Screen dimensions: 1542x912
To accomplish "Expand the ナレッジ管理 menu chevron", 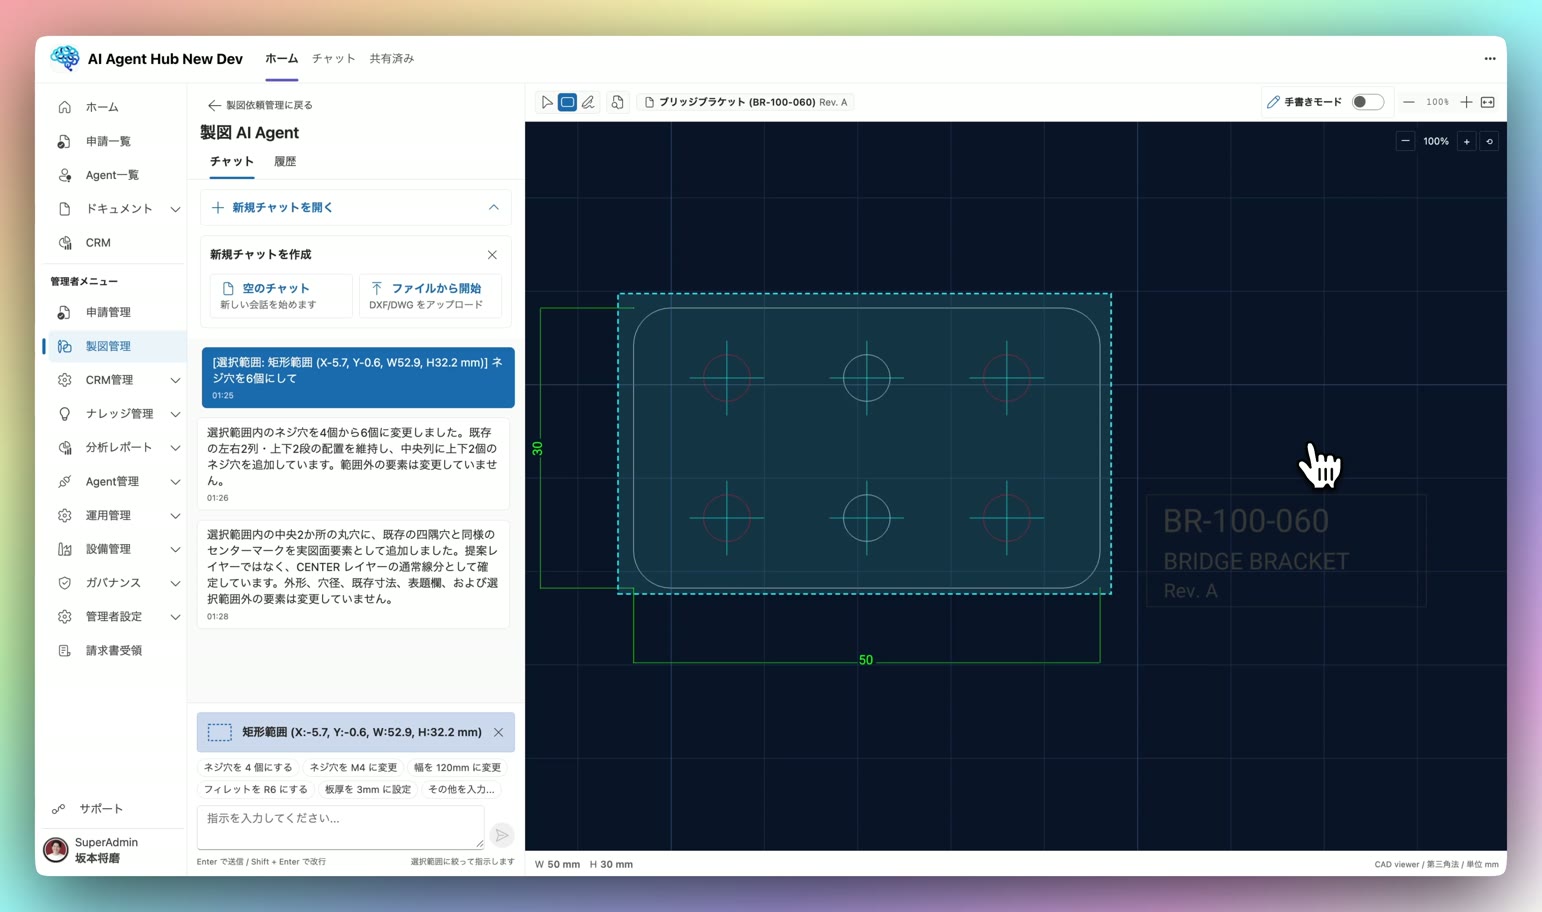I will click(175, 414).
